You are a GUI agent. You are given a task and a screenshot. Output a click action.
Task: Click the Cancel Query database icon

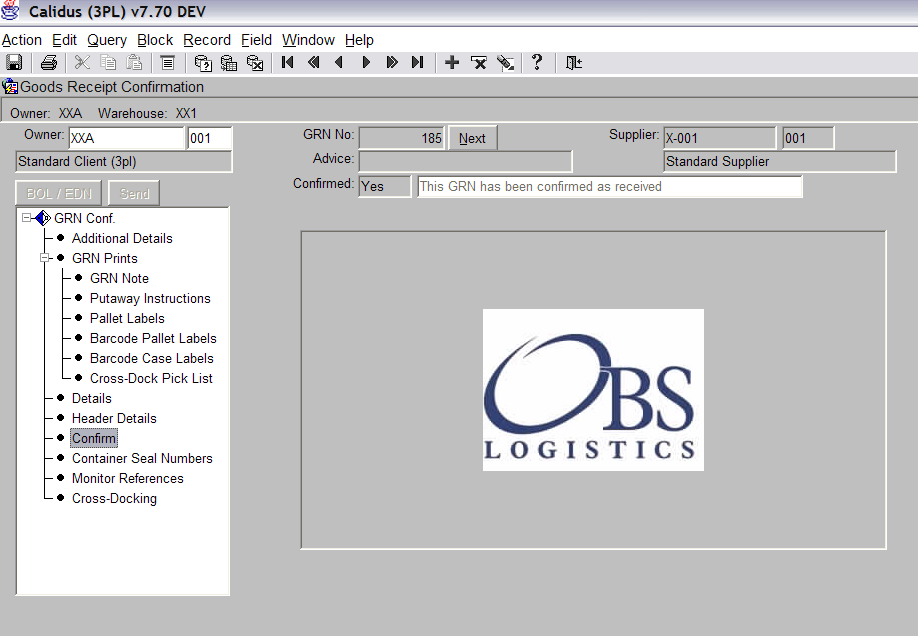[x=255, y=62]
